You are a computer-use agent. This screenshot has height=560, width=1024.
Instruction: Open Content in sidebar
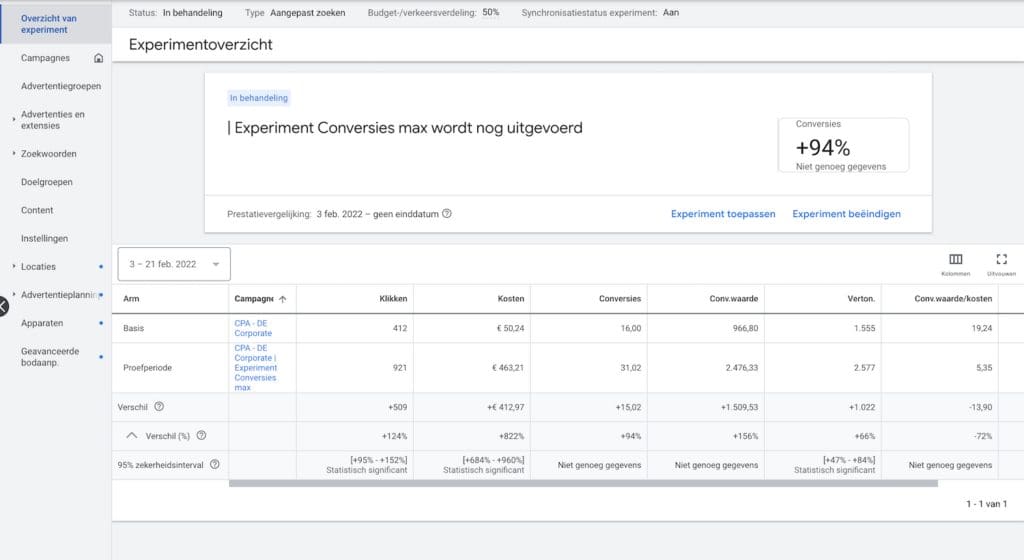point(37,210)
